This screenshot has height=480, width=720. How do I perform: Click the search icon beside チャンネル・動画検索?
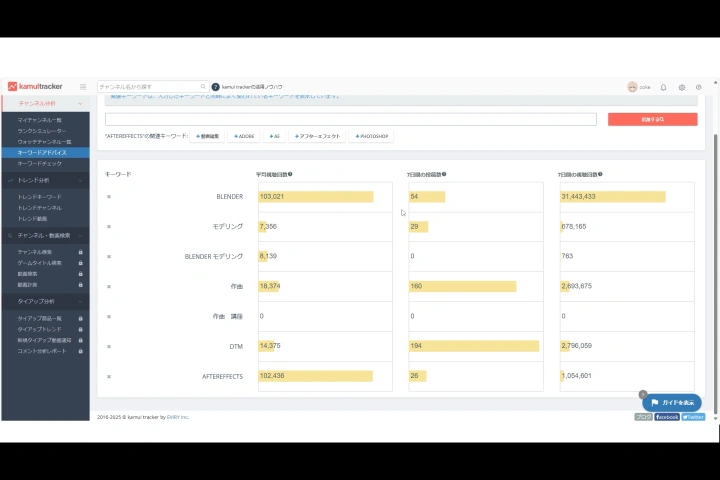[x=10, y=236]
